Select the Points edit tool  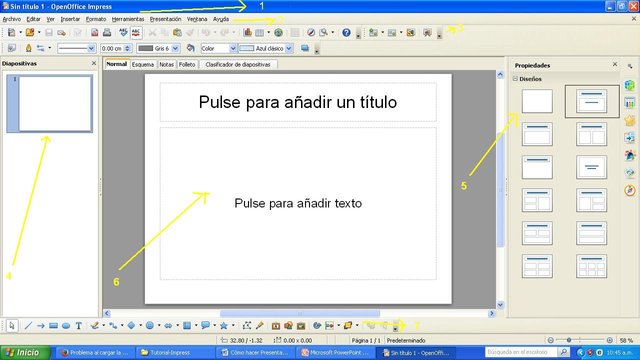pyautogui.click(x=247, y=326)
